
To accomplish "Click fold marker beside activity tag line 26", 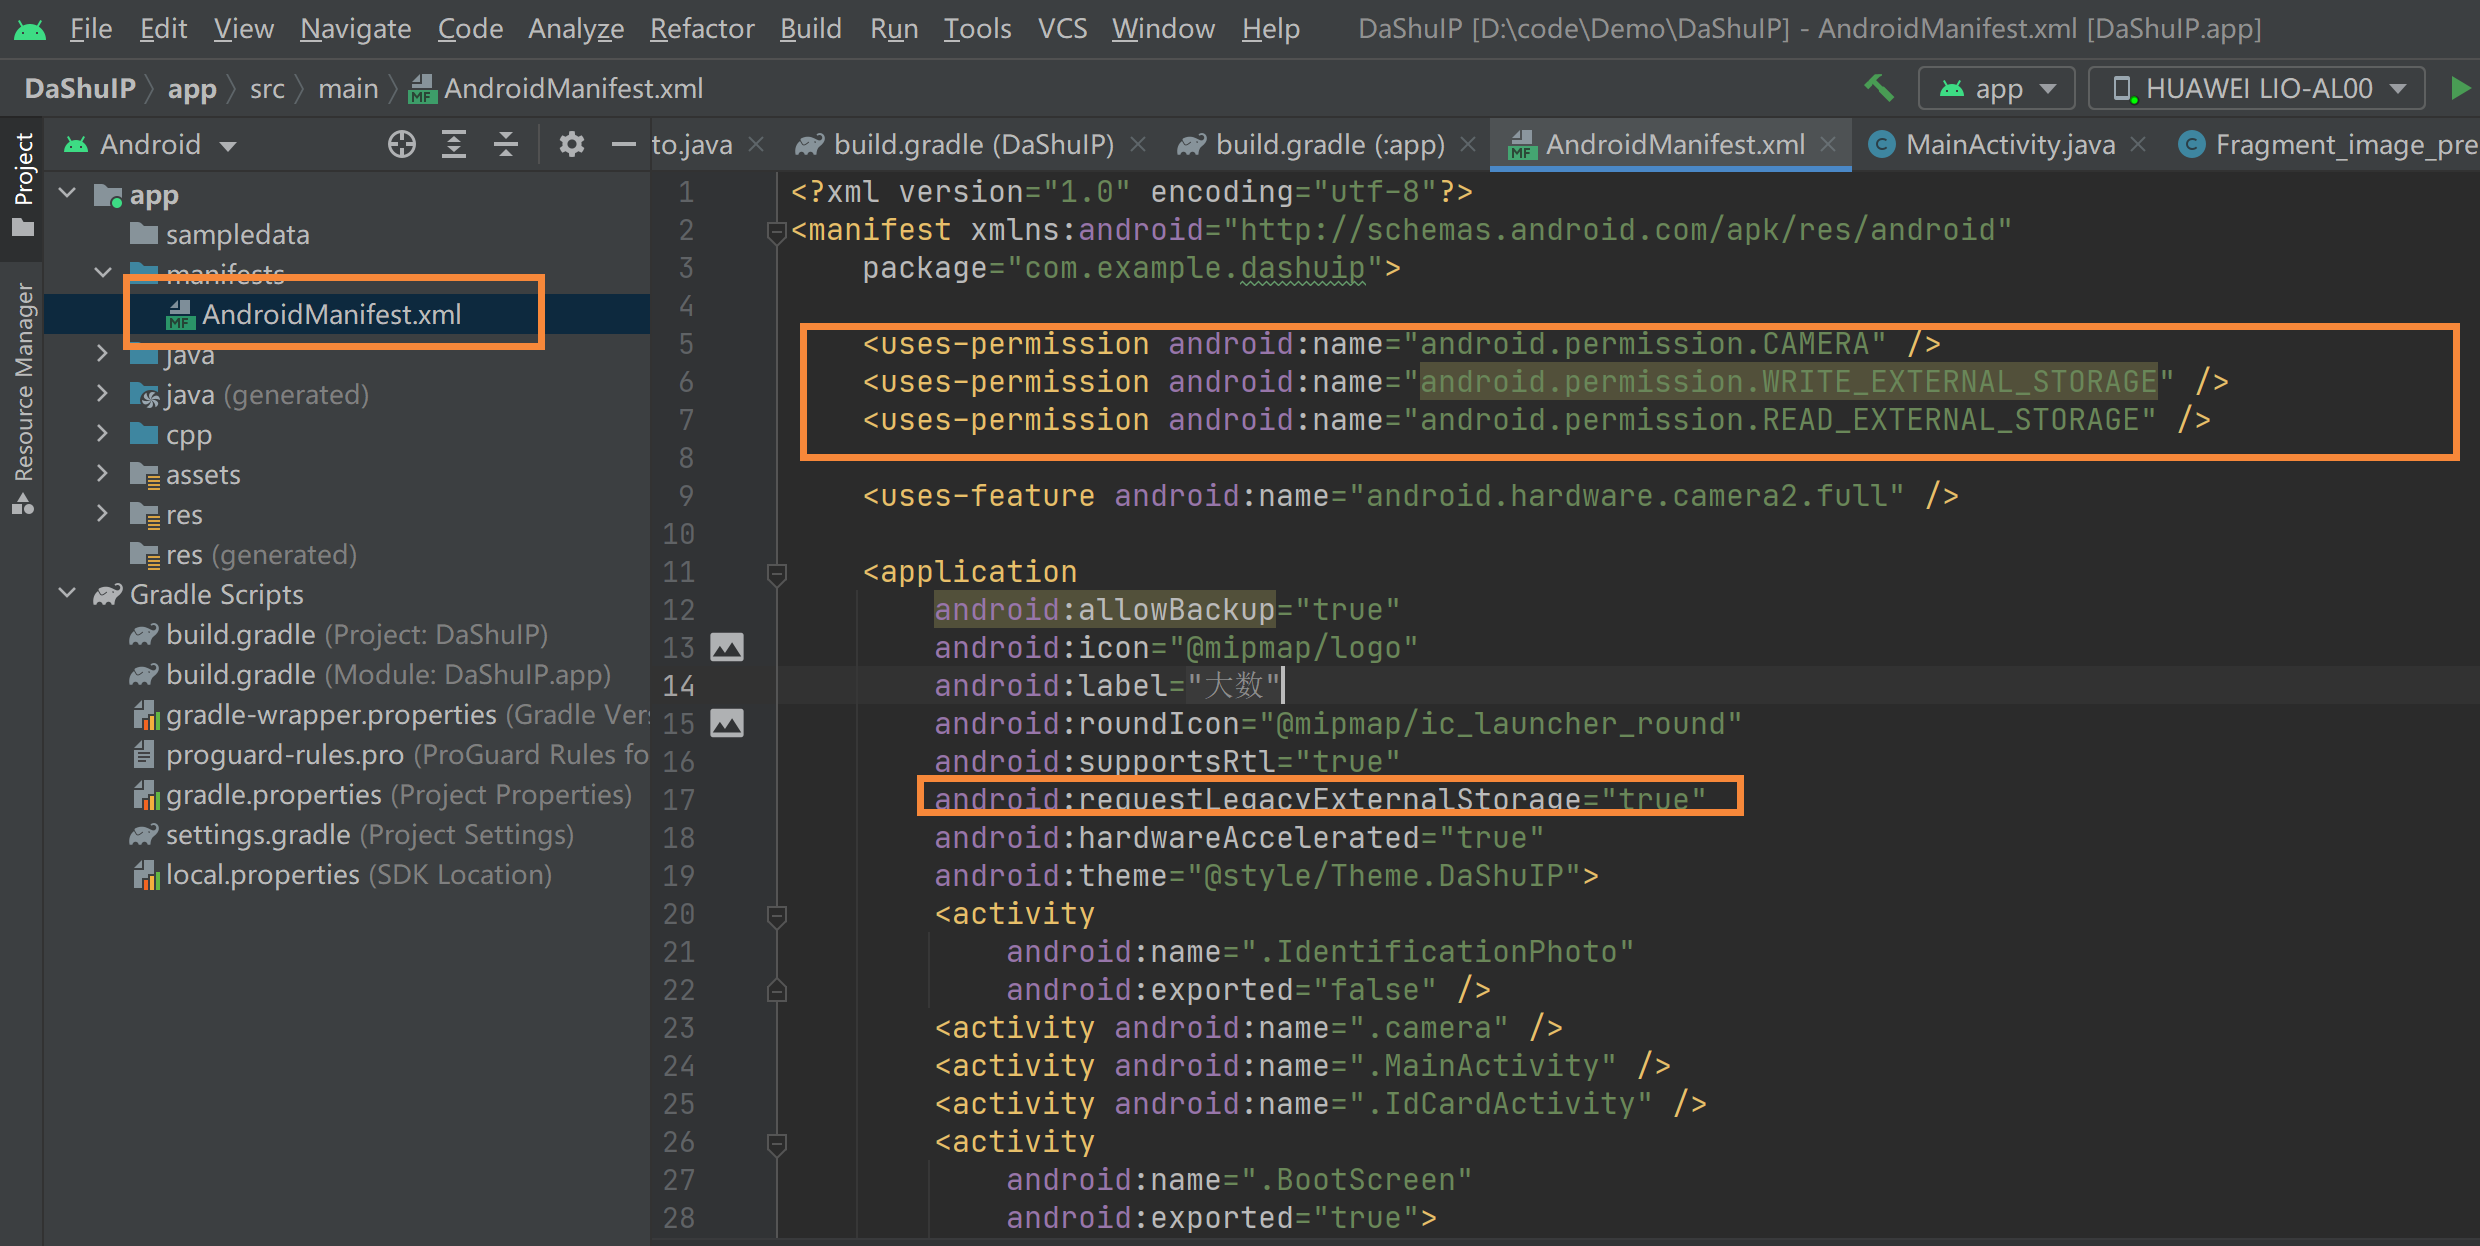I will pyautogui.click(x=776, y=1143).
